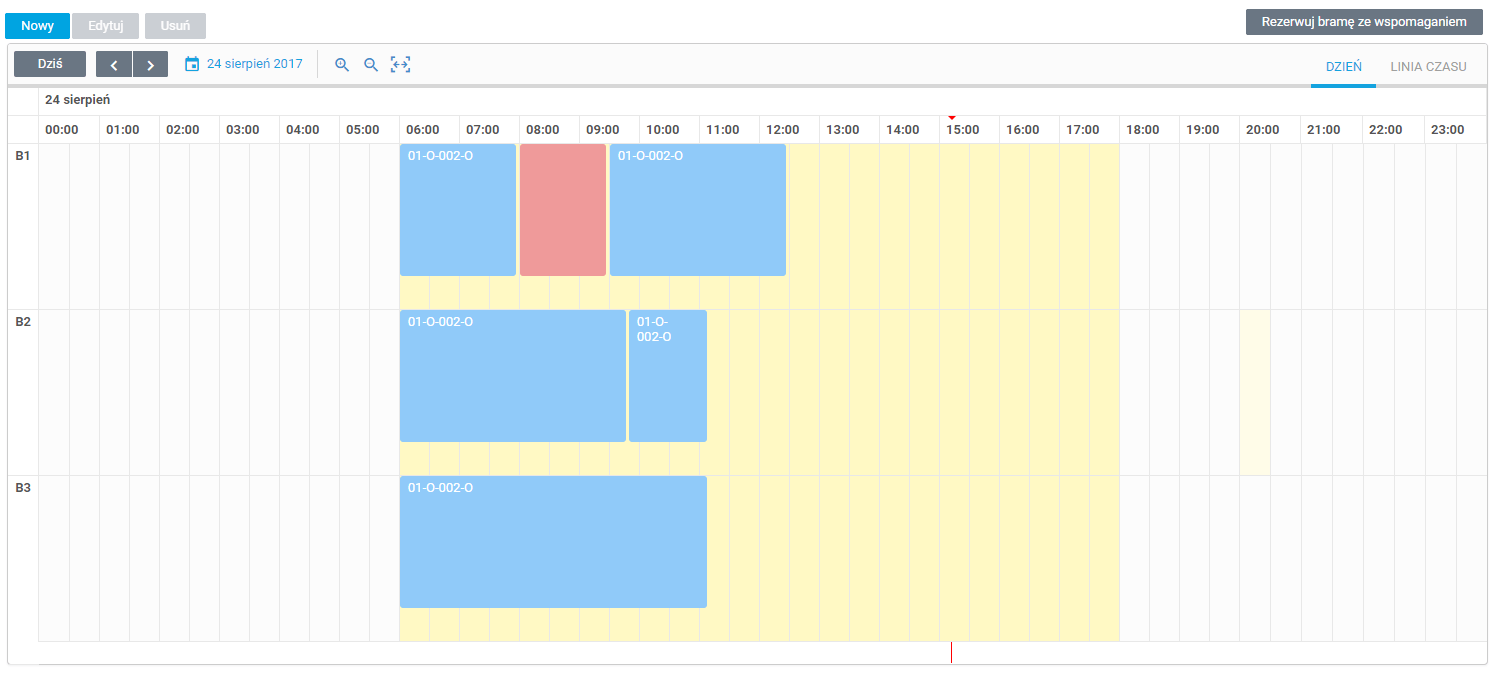Select B1 reservation starting near 09:30
The width and height of the screenshot is (1496, 675).
pyautogui.click(x=698, y=210)
